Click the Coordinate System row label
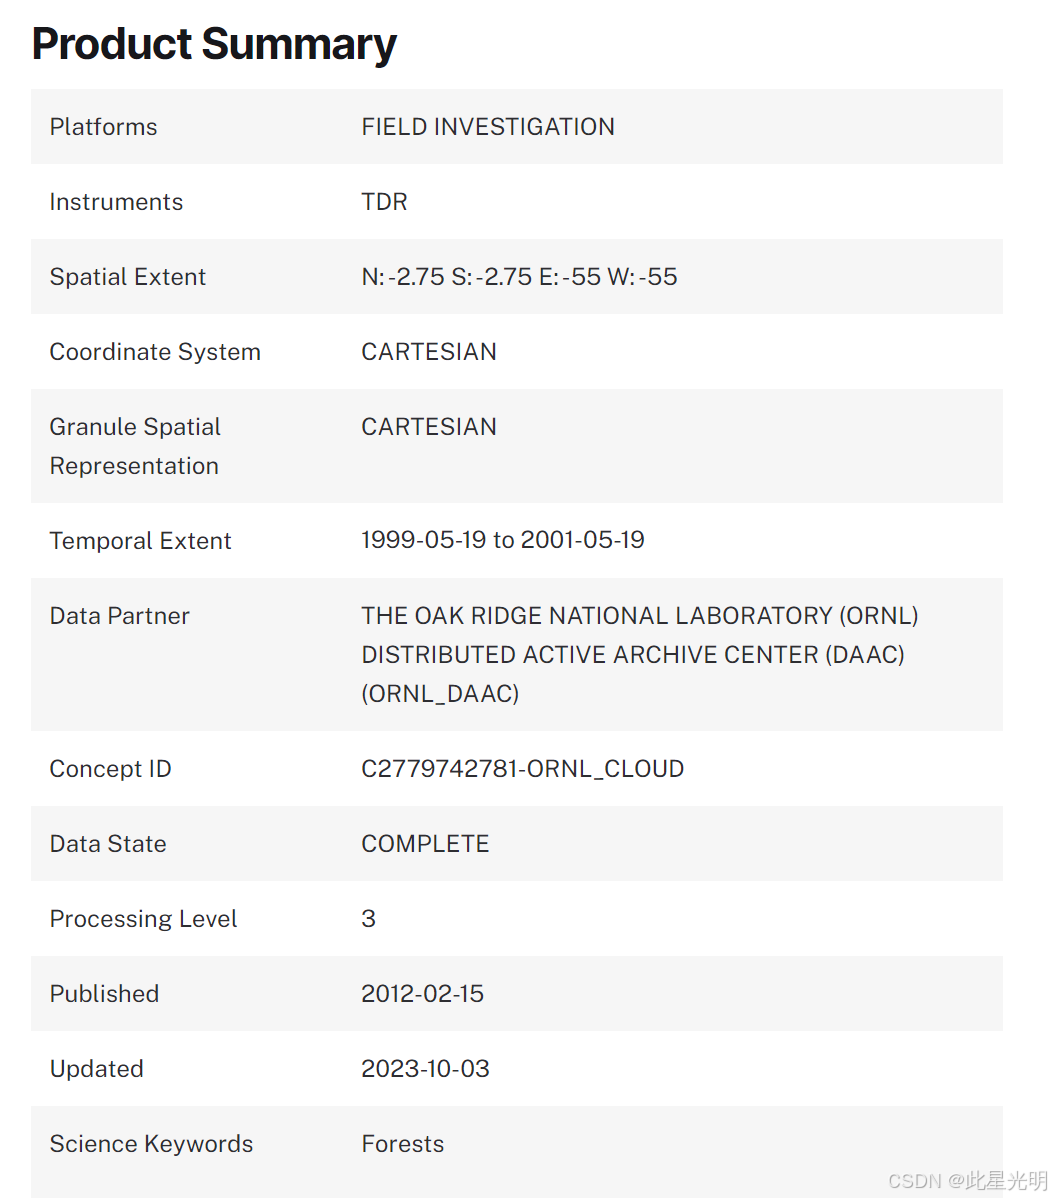Screen dimensions: 1052x1198 [155, 352]
